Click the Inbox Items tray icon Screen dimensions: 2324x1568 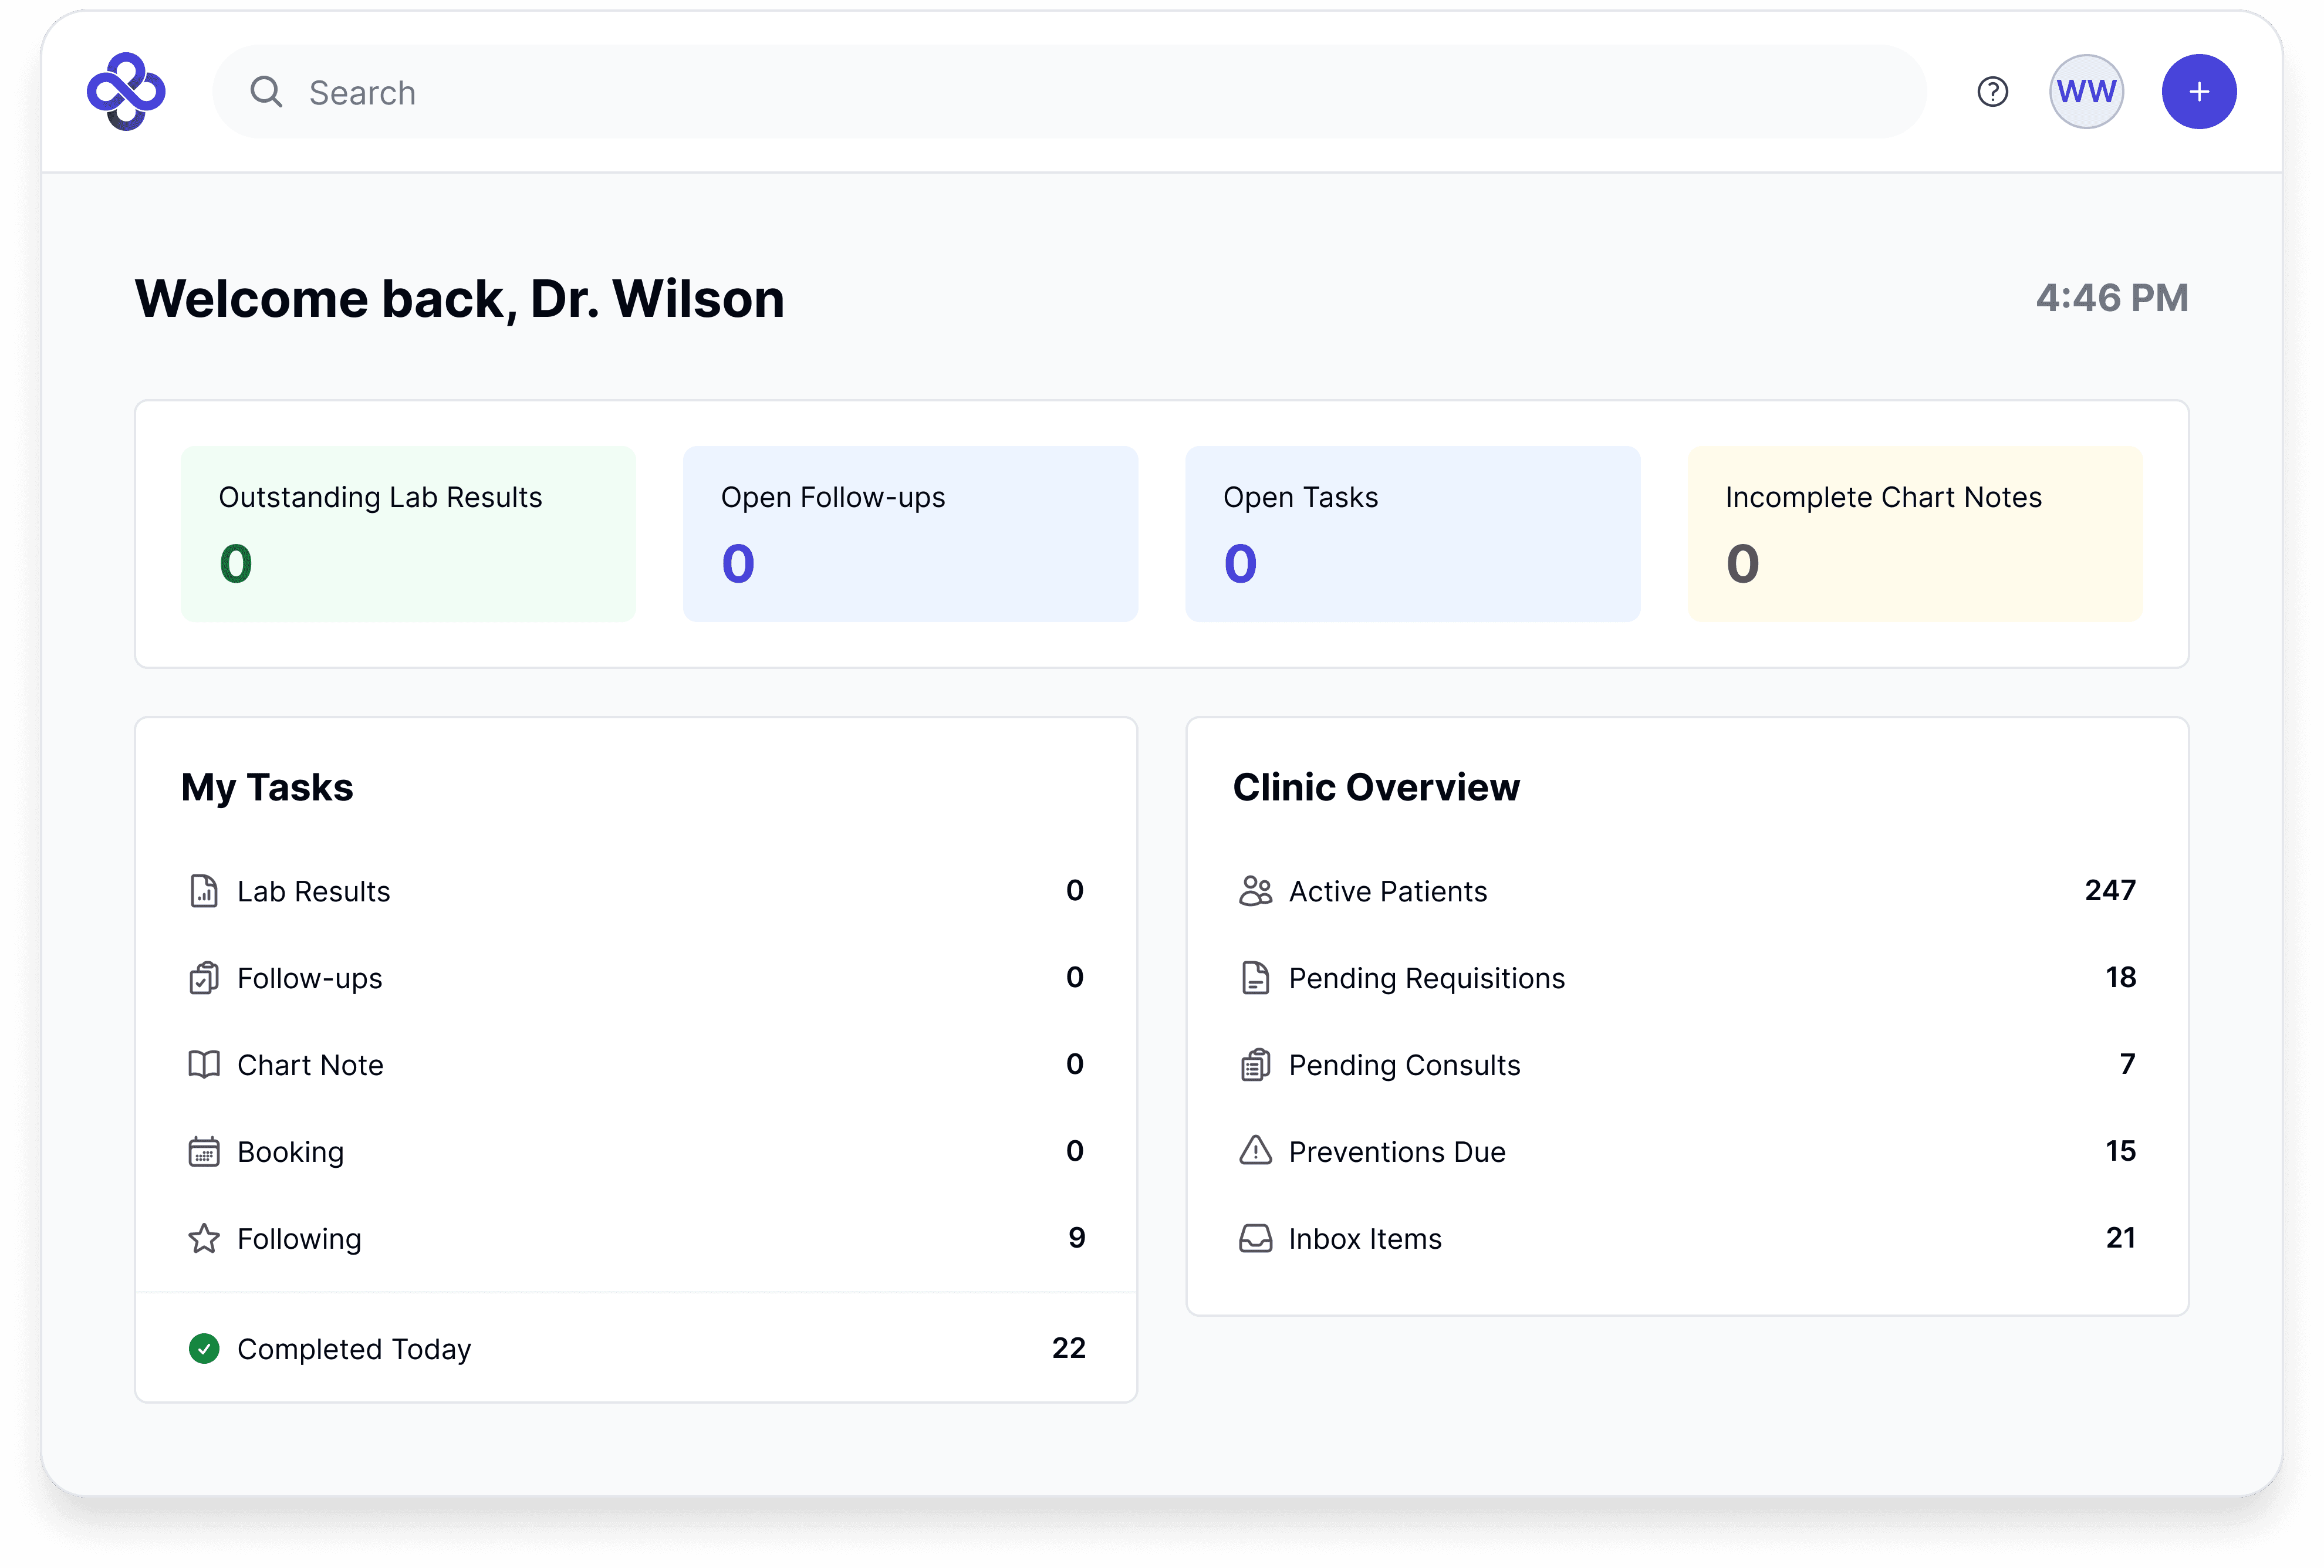pos(1255,1239)
